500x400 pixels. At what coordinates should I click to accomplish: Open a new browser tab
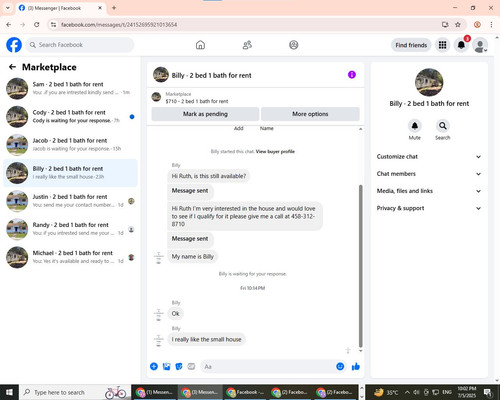click(x=114, y=8)
